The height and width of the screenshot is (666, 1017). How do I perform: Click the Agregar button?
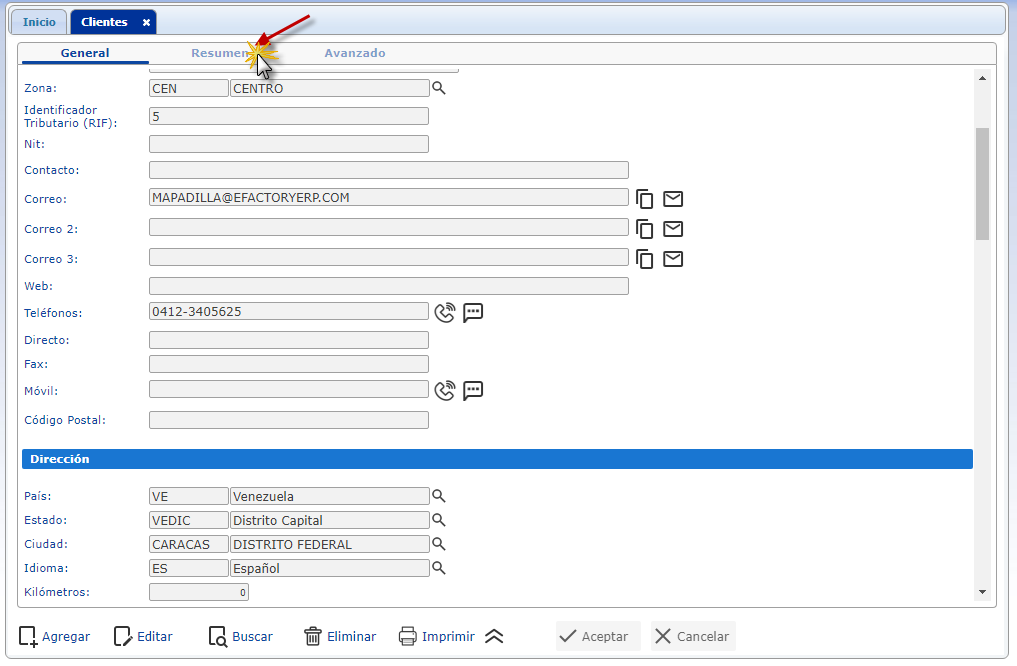pos(54,636)
